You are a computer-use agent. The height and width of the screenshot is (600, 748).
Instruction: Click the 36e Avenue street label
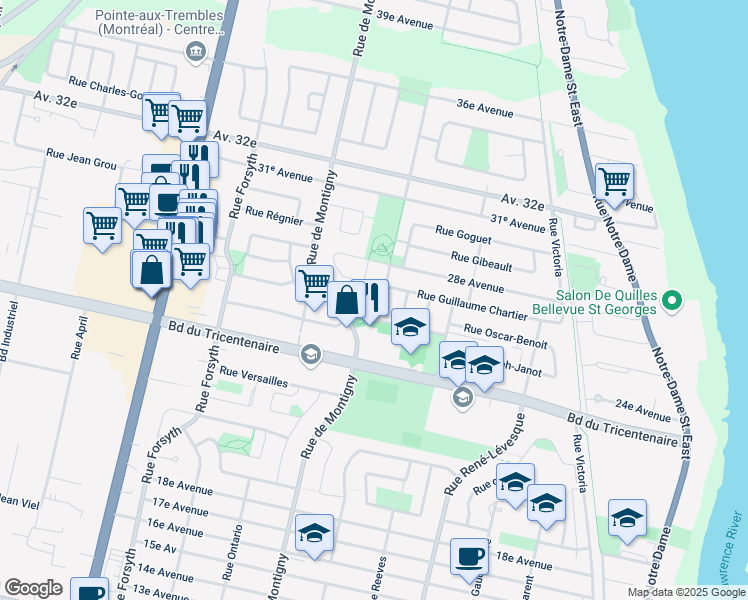(485, 108)
